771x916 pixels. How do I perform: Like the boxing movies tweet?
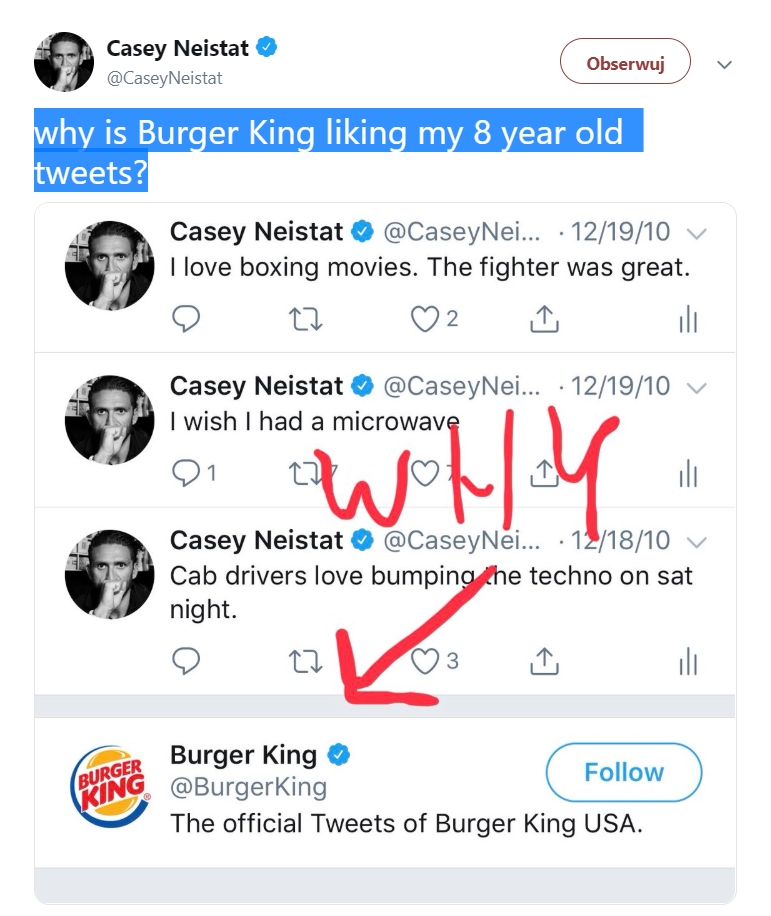point(425,319)
